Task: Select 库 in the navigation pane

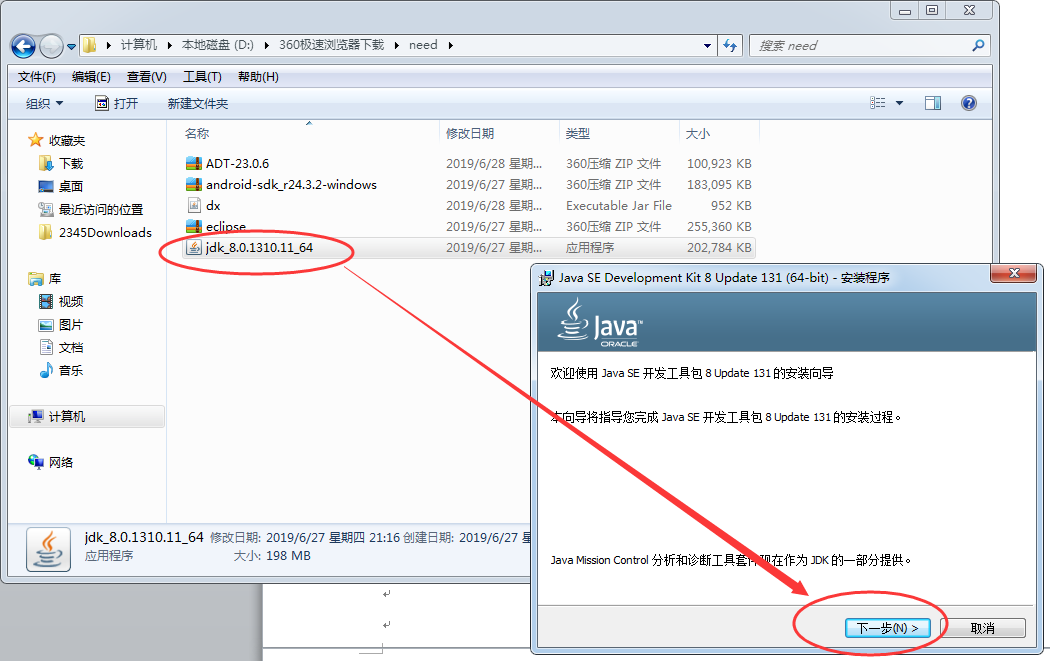Action: (x=55, y=279)
